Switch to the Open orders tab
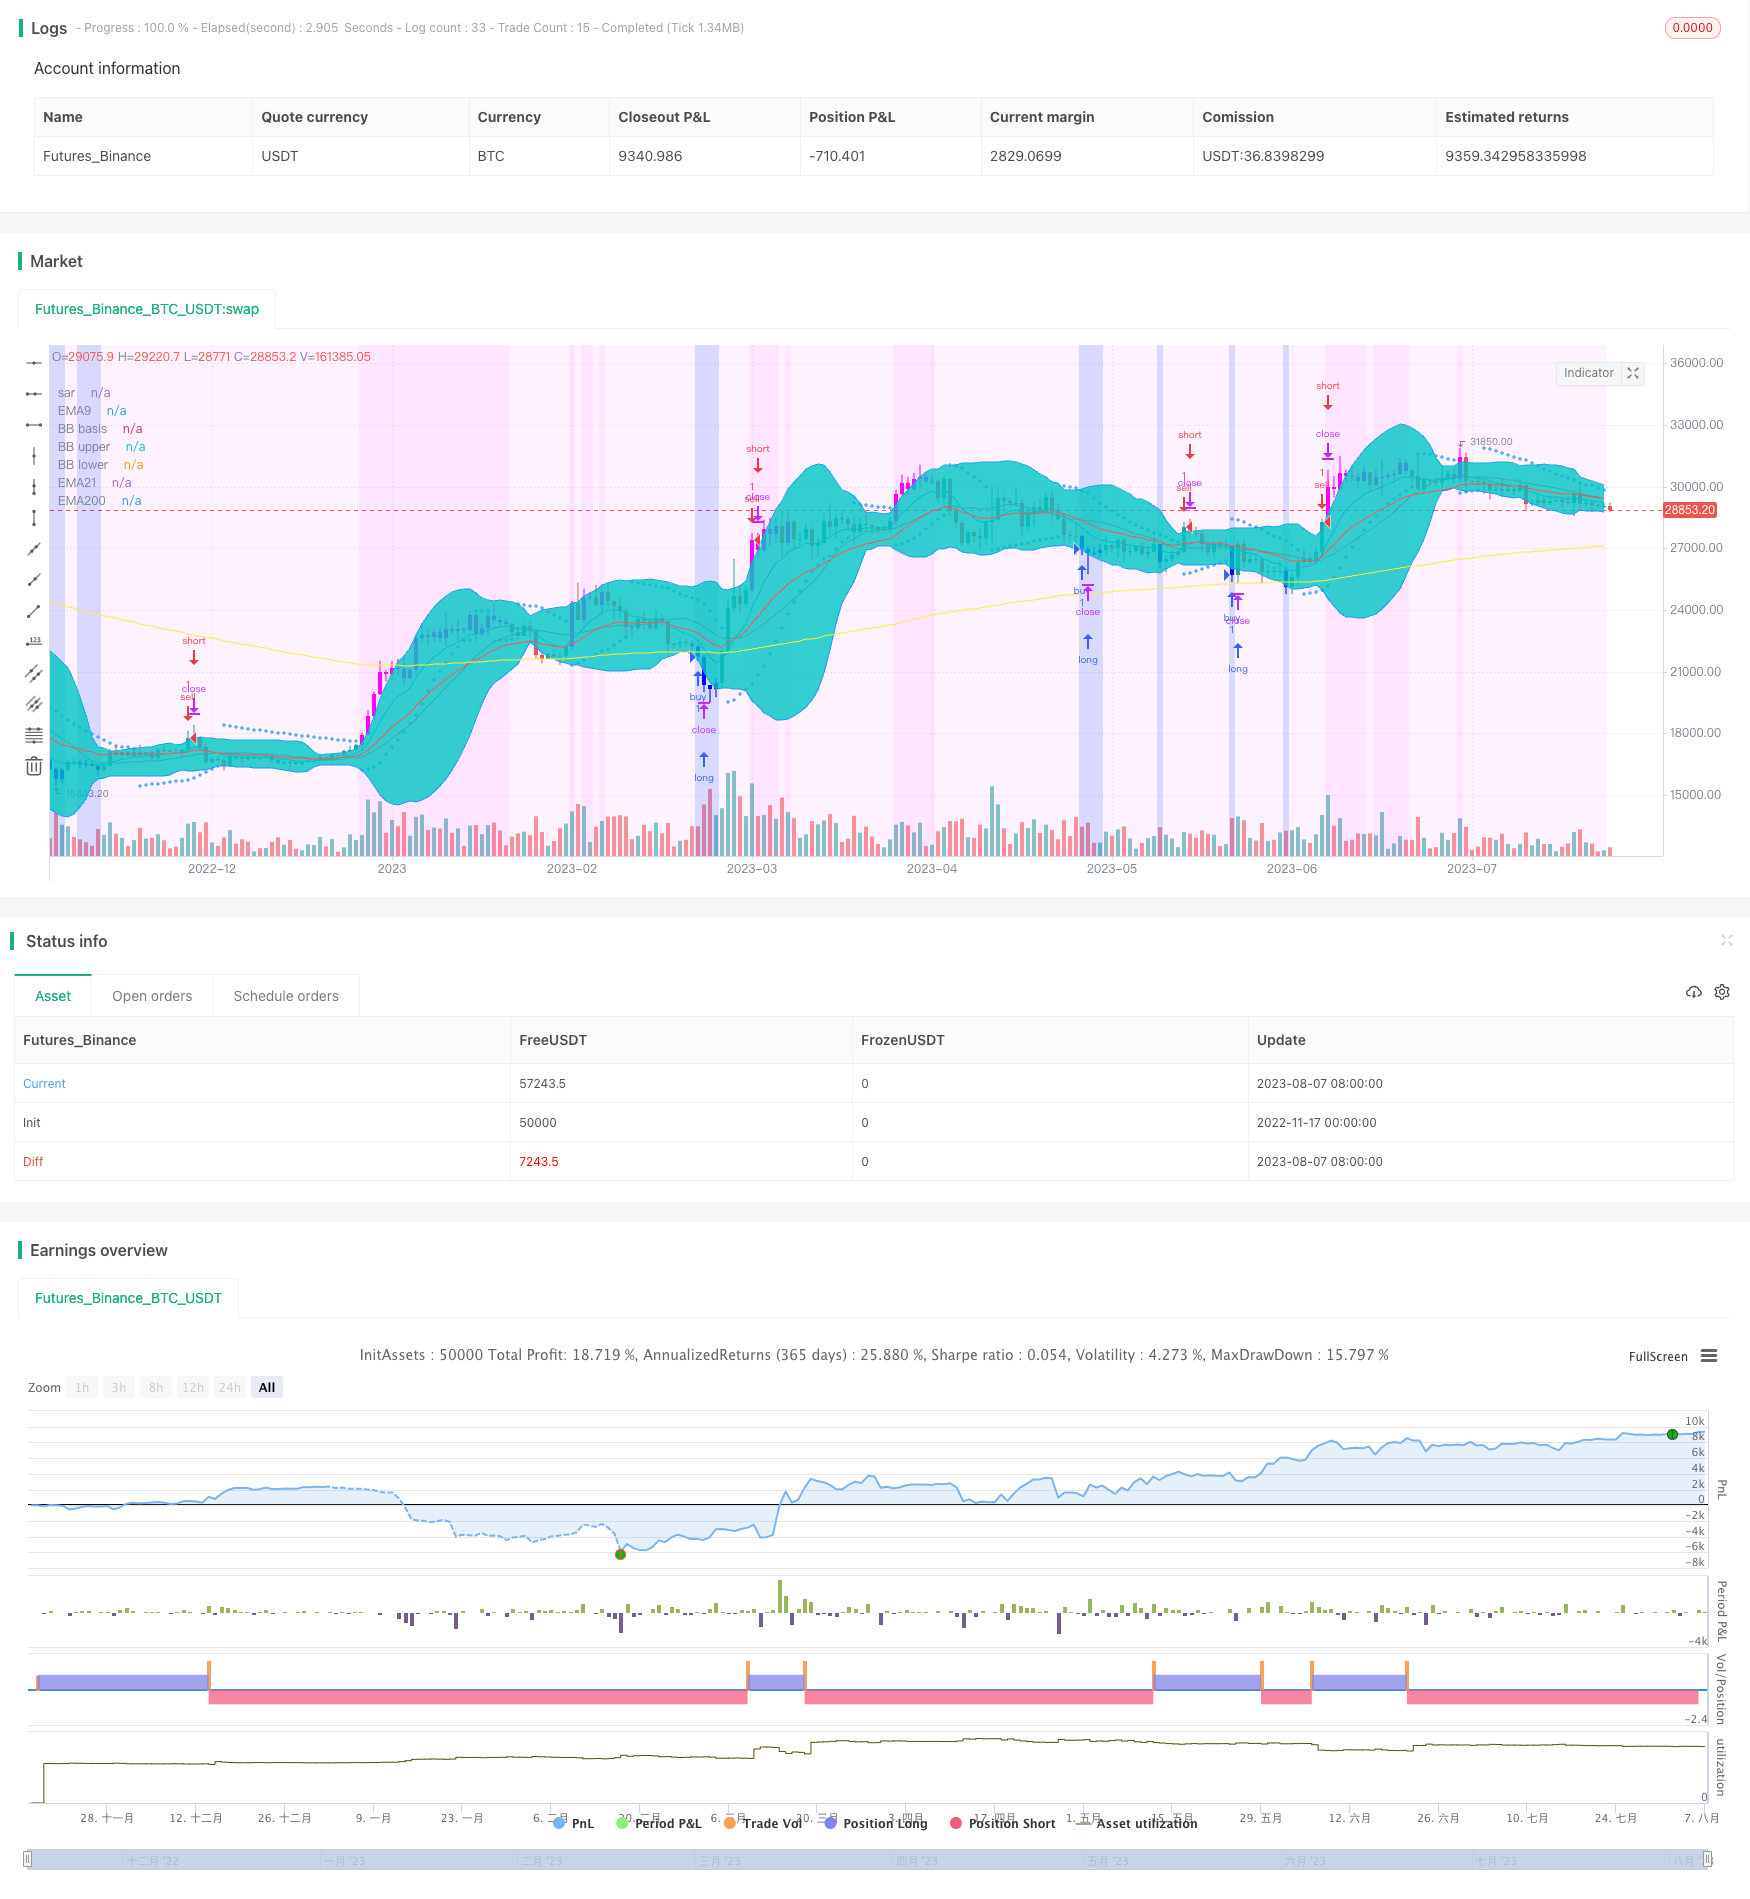The image size is (1750, 1899). (152, 996)
